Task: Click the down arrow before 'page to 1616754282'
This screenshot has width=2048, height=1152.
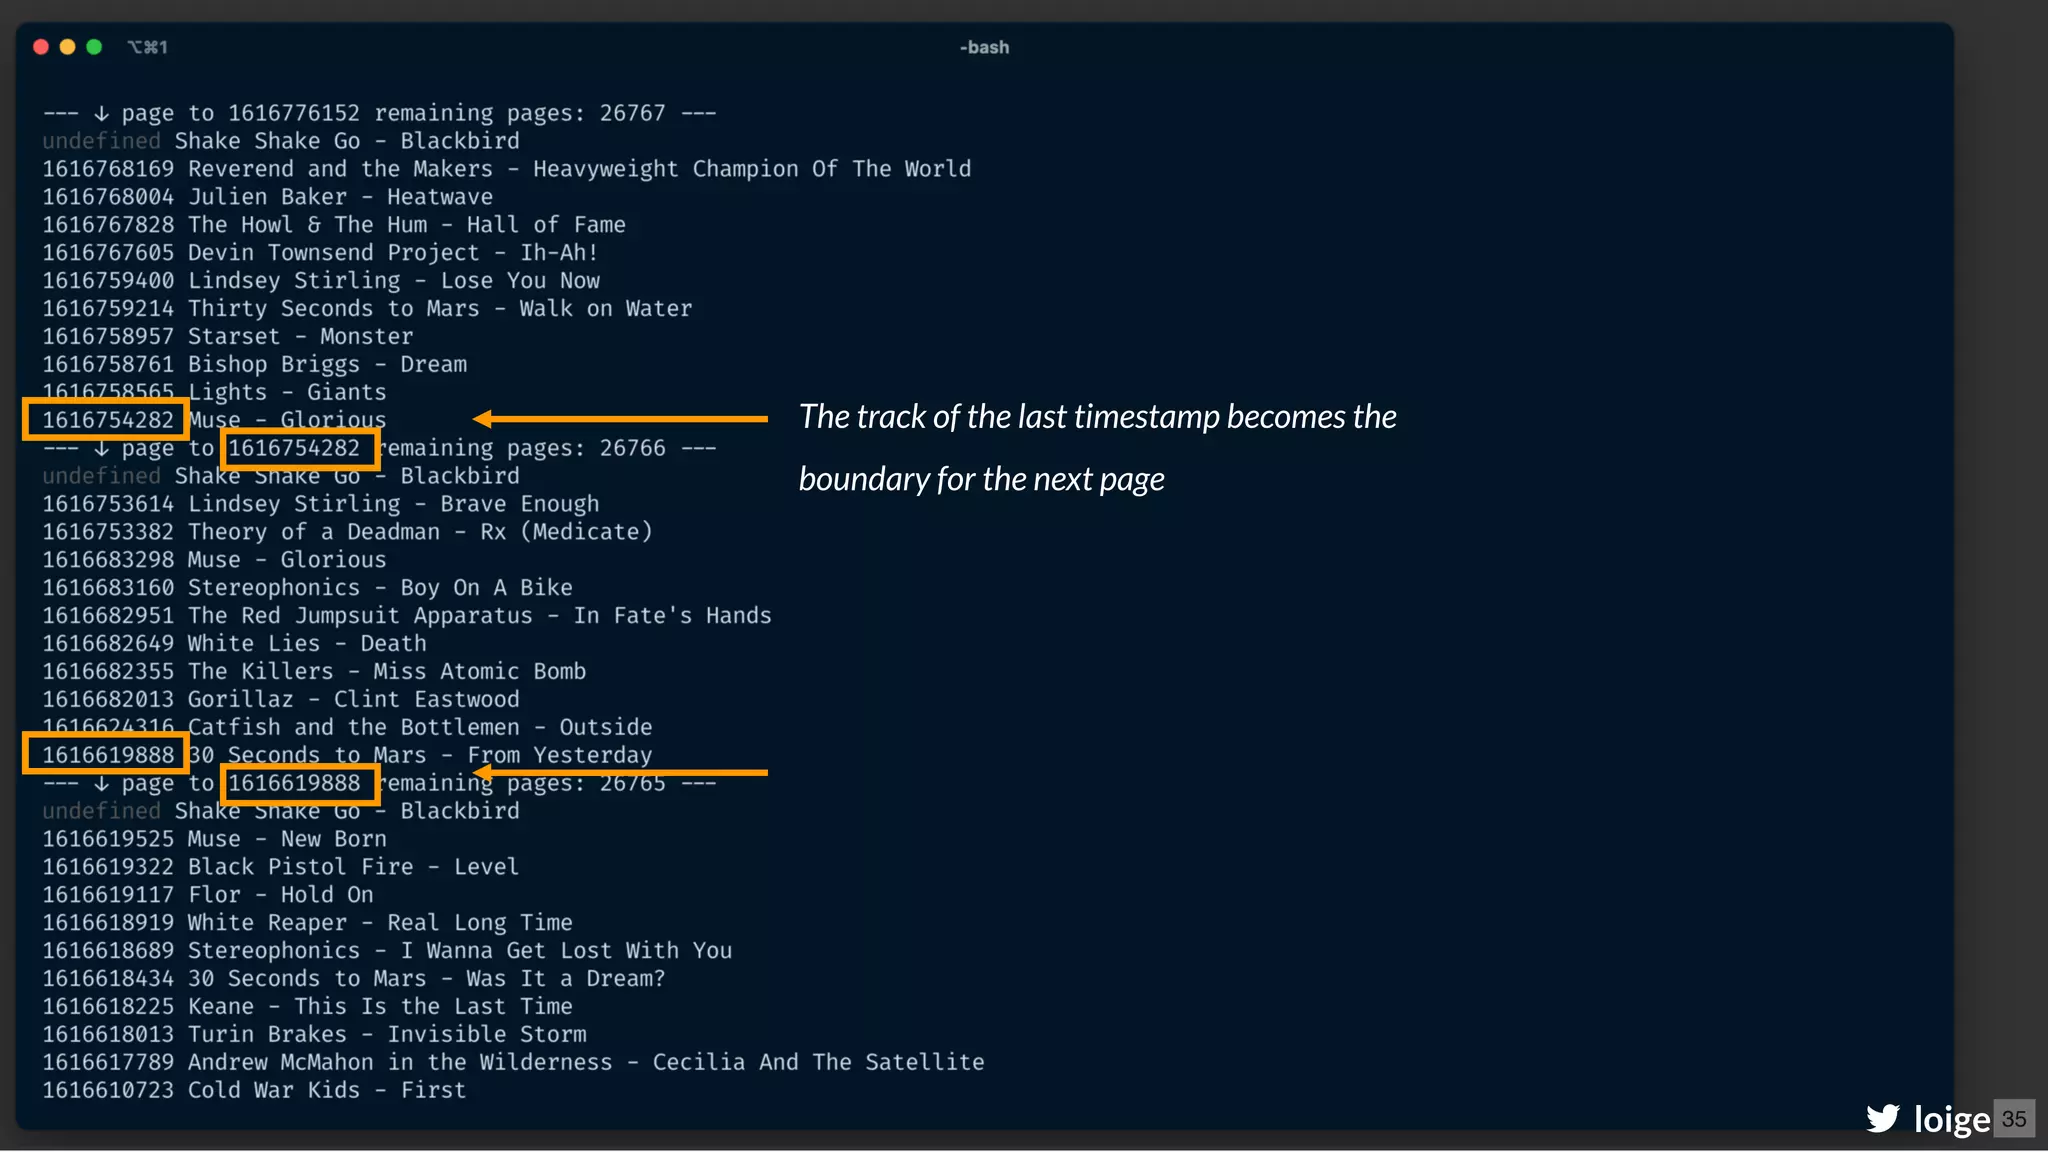Action: [x=101, y=449]
